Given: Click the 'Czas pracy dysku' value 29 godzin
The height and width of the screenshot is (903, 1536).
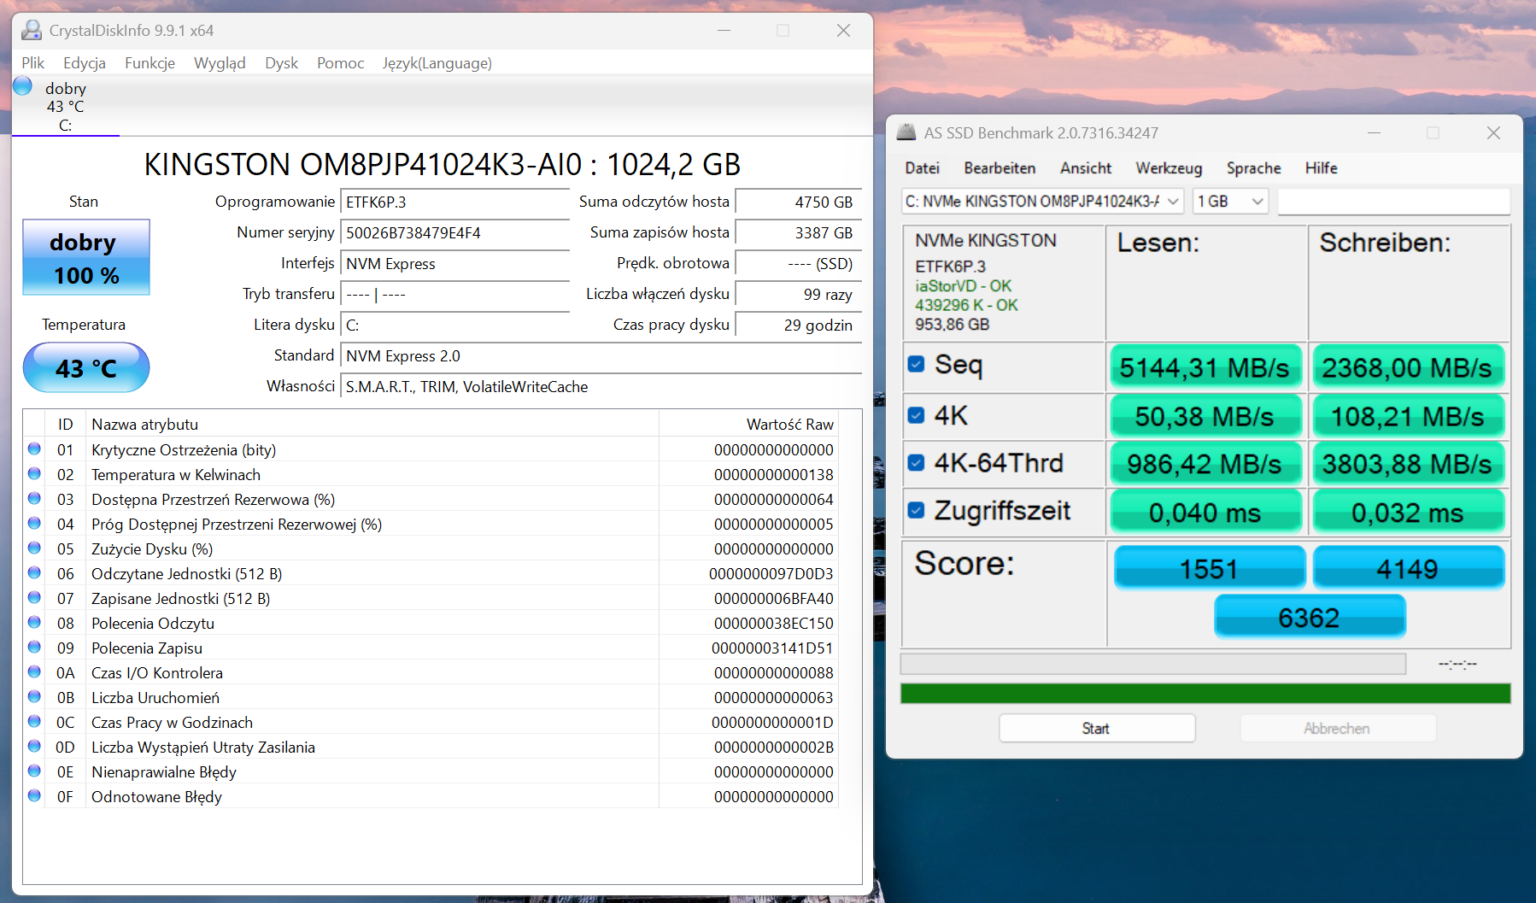Looking at the screenshot, I should click(798, 325).
